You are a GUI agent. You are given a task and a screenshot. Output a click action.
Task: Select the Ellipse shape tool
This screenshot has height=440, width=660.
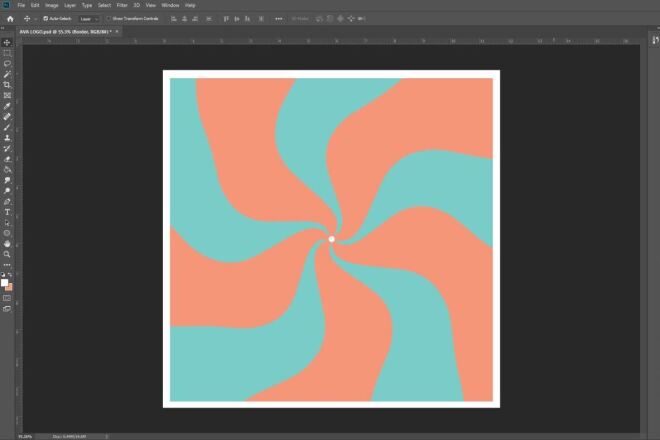pyautogui.click(x=7, y=233)
